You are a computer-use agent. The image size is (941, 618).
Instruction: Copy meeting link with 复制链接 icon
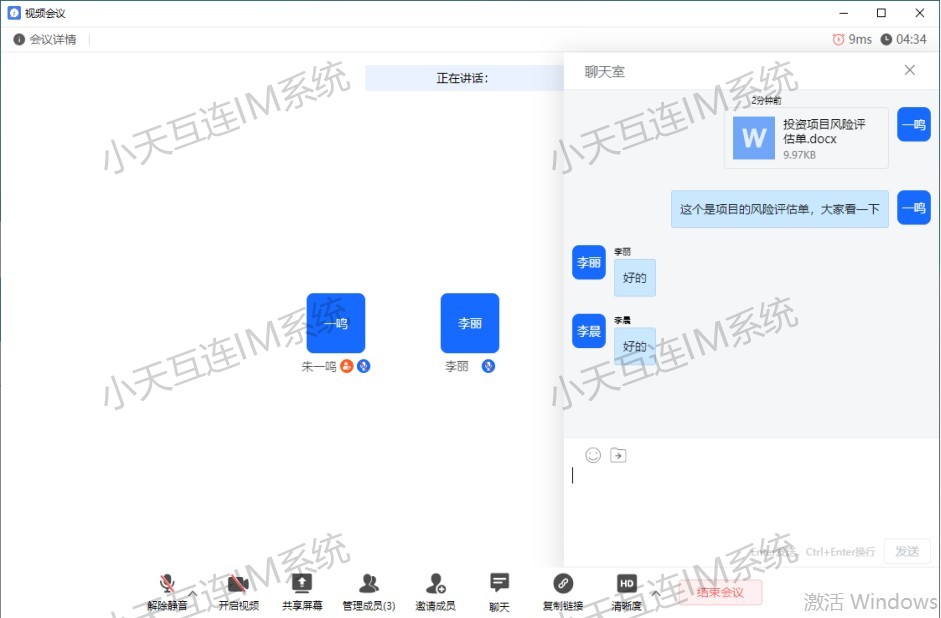pos(563,584)
